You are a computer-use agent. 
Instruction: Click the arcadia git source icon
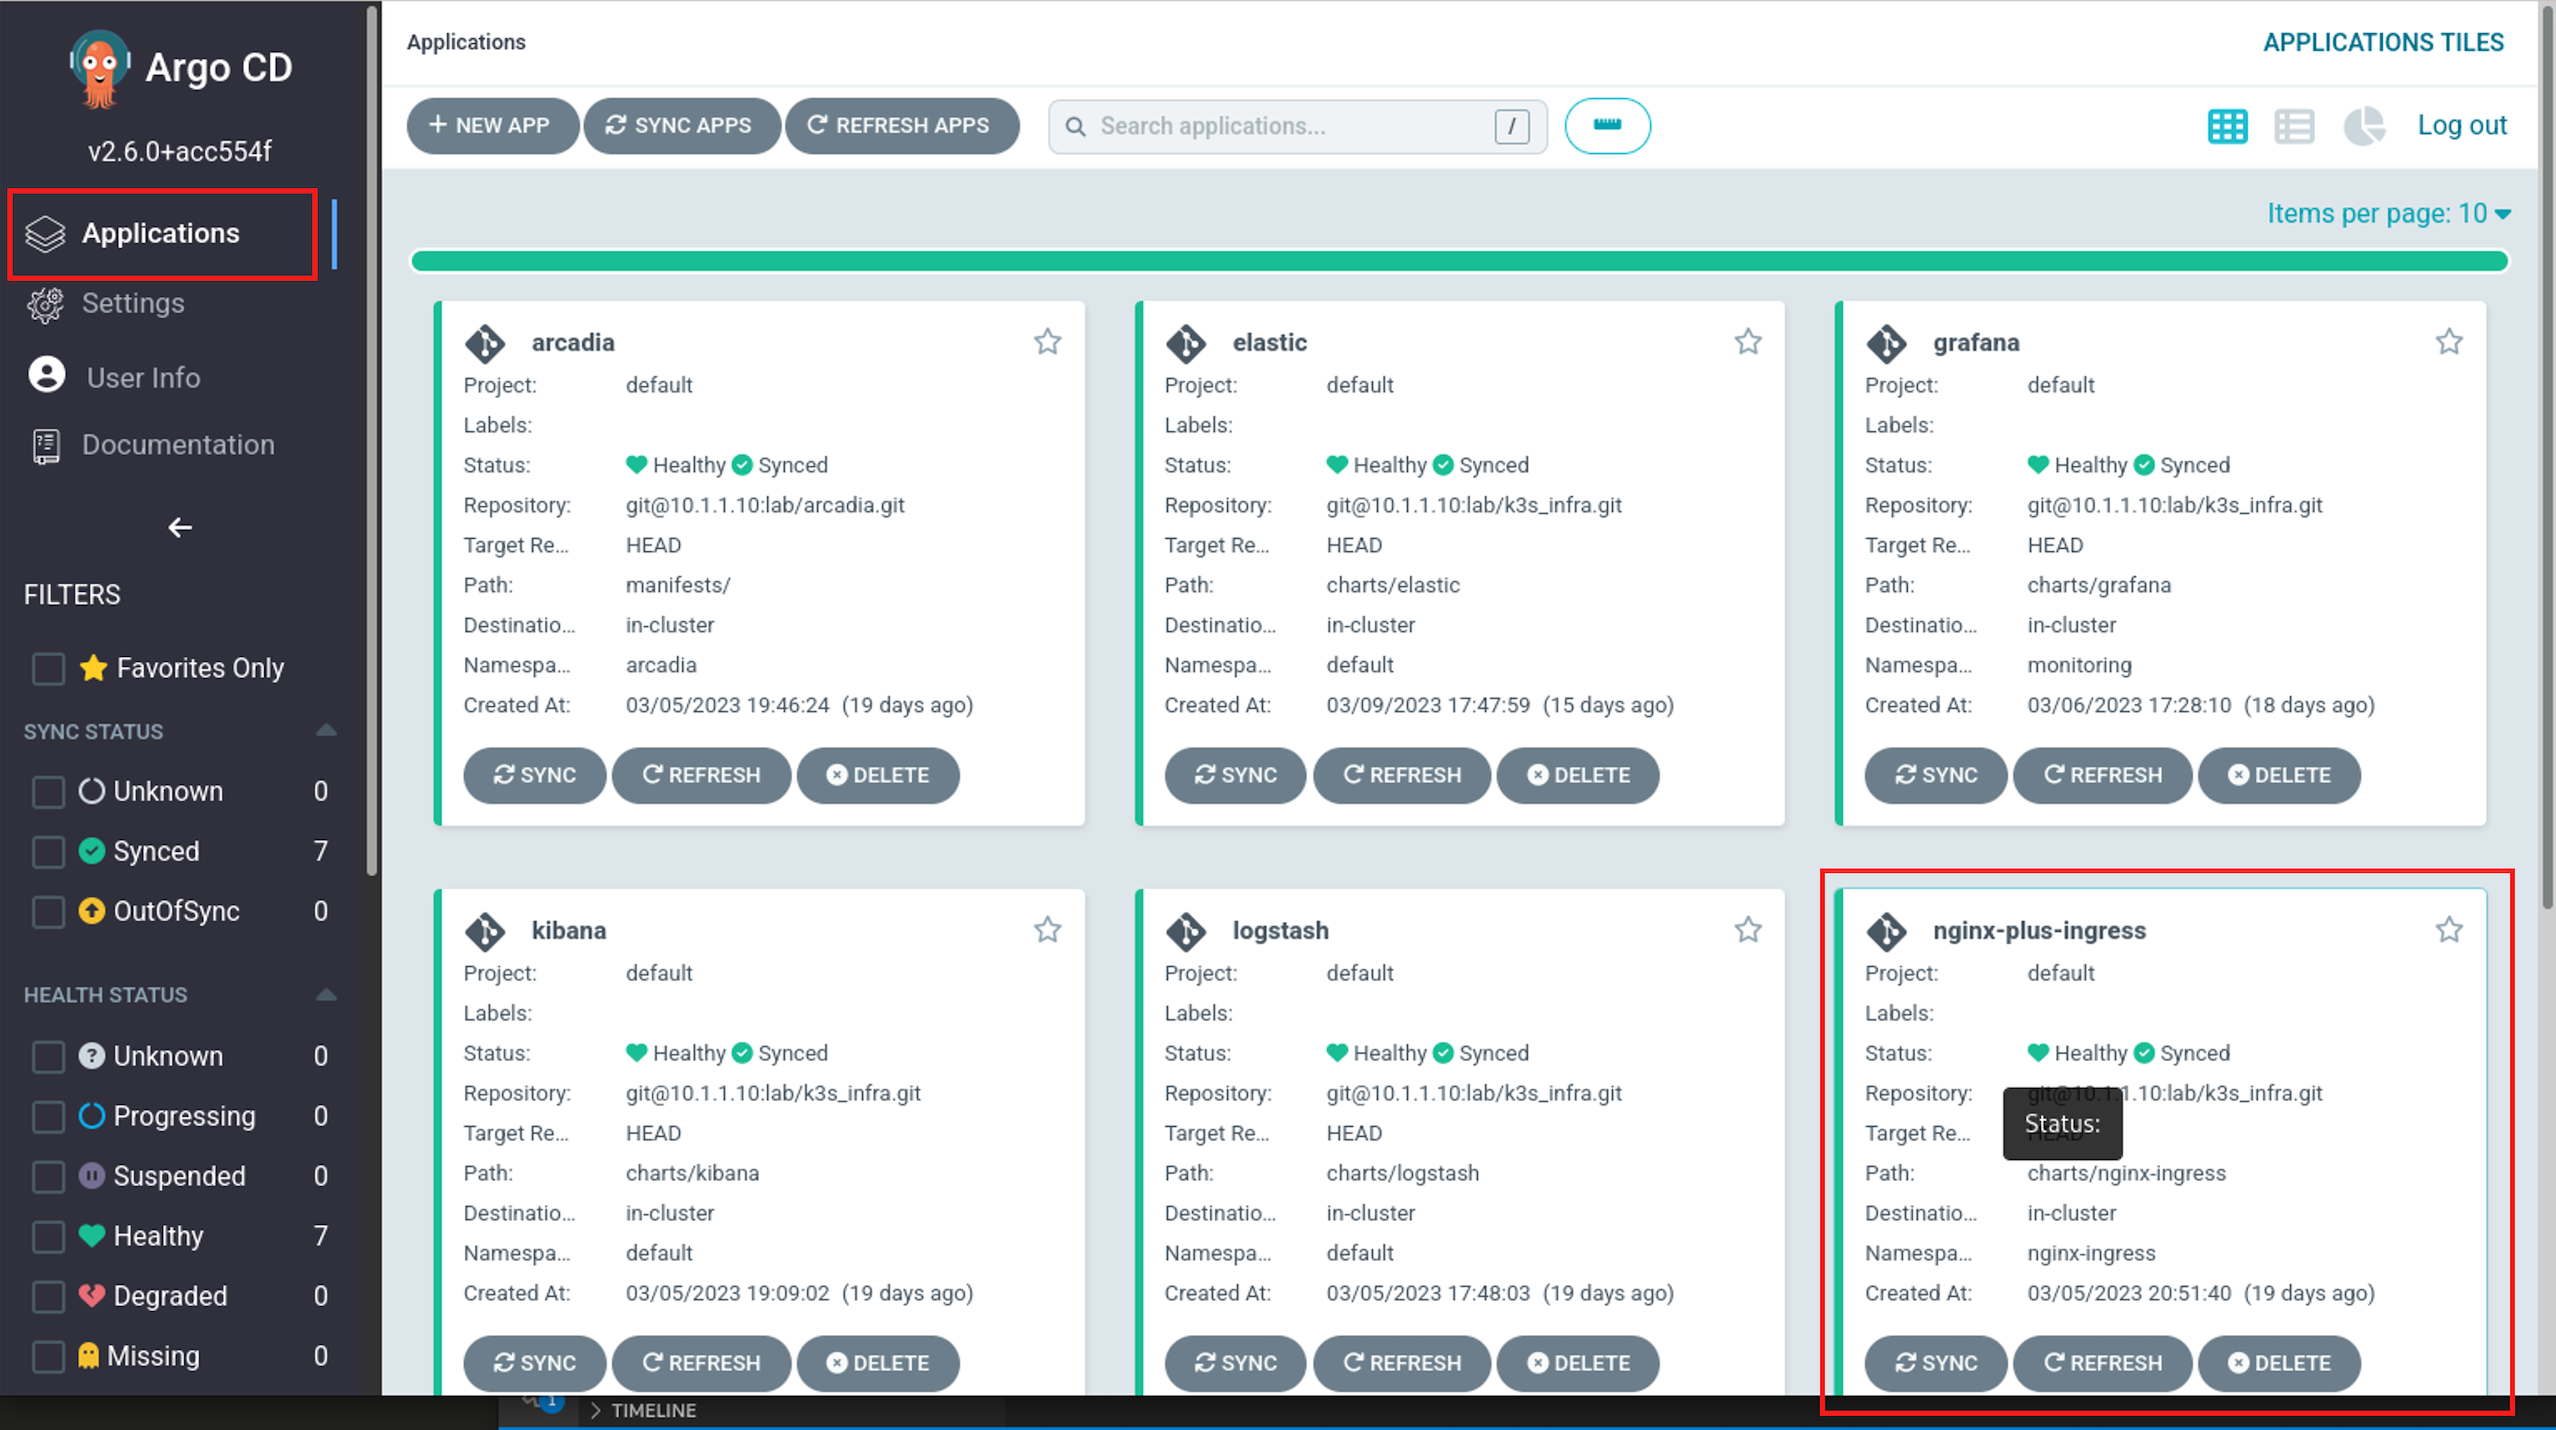pos(485,343)
